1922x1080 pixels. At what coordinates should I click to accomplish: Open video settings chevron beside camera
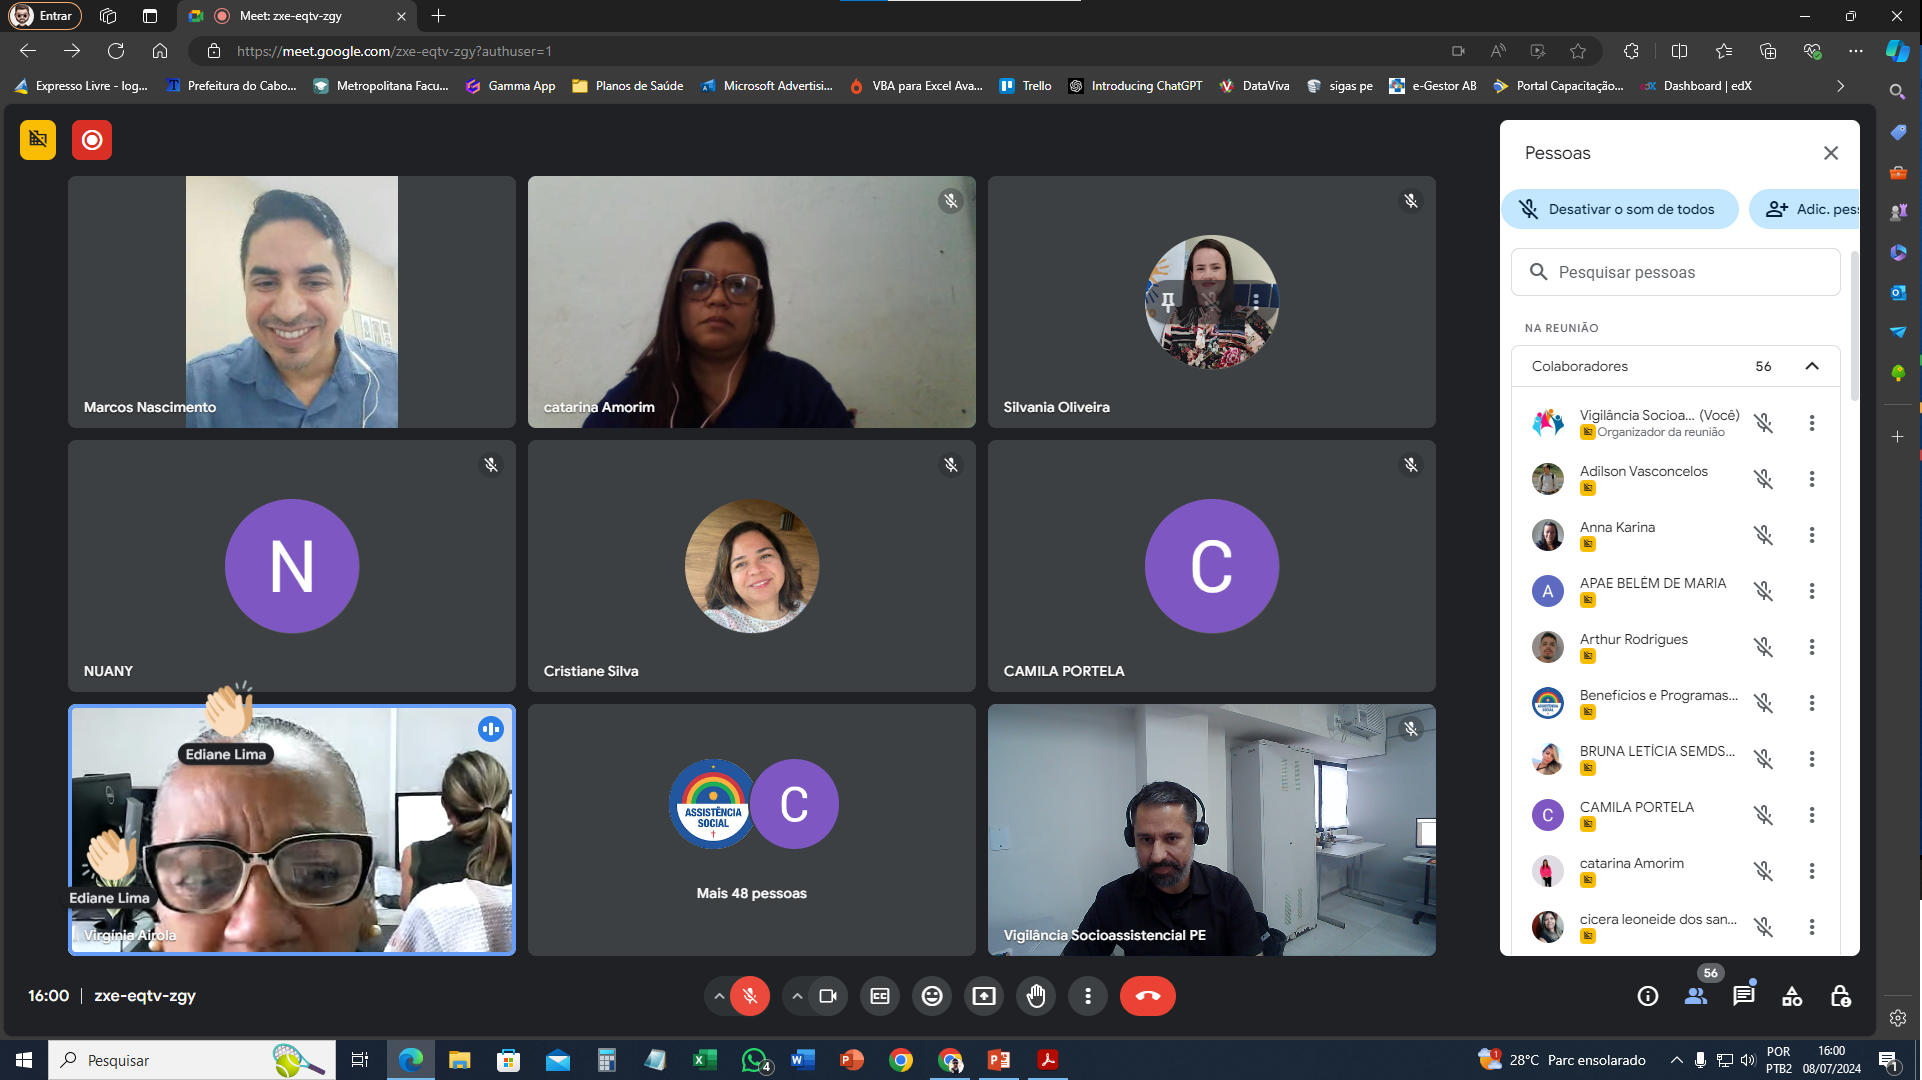(x=797, y=996)
